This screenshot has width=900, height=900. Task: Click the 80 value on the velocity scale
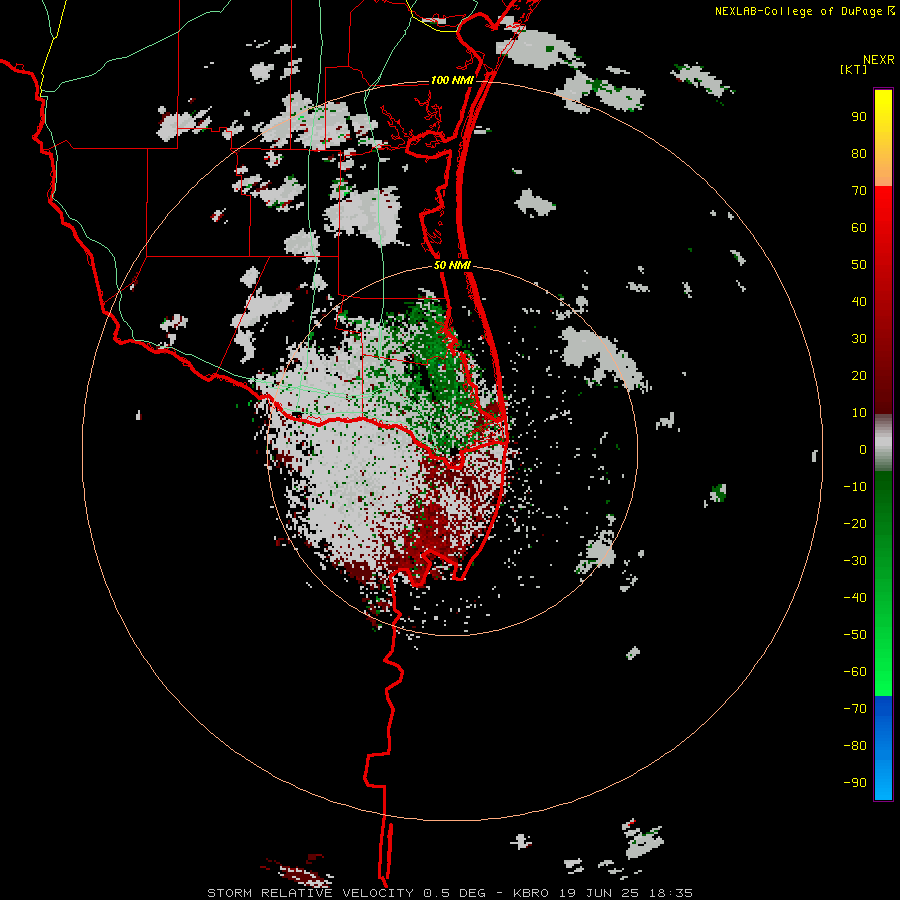coord(859,154)
